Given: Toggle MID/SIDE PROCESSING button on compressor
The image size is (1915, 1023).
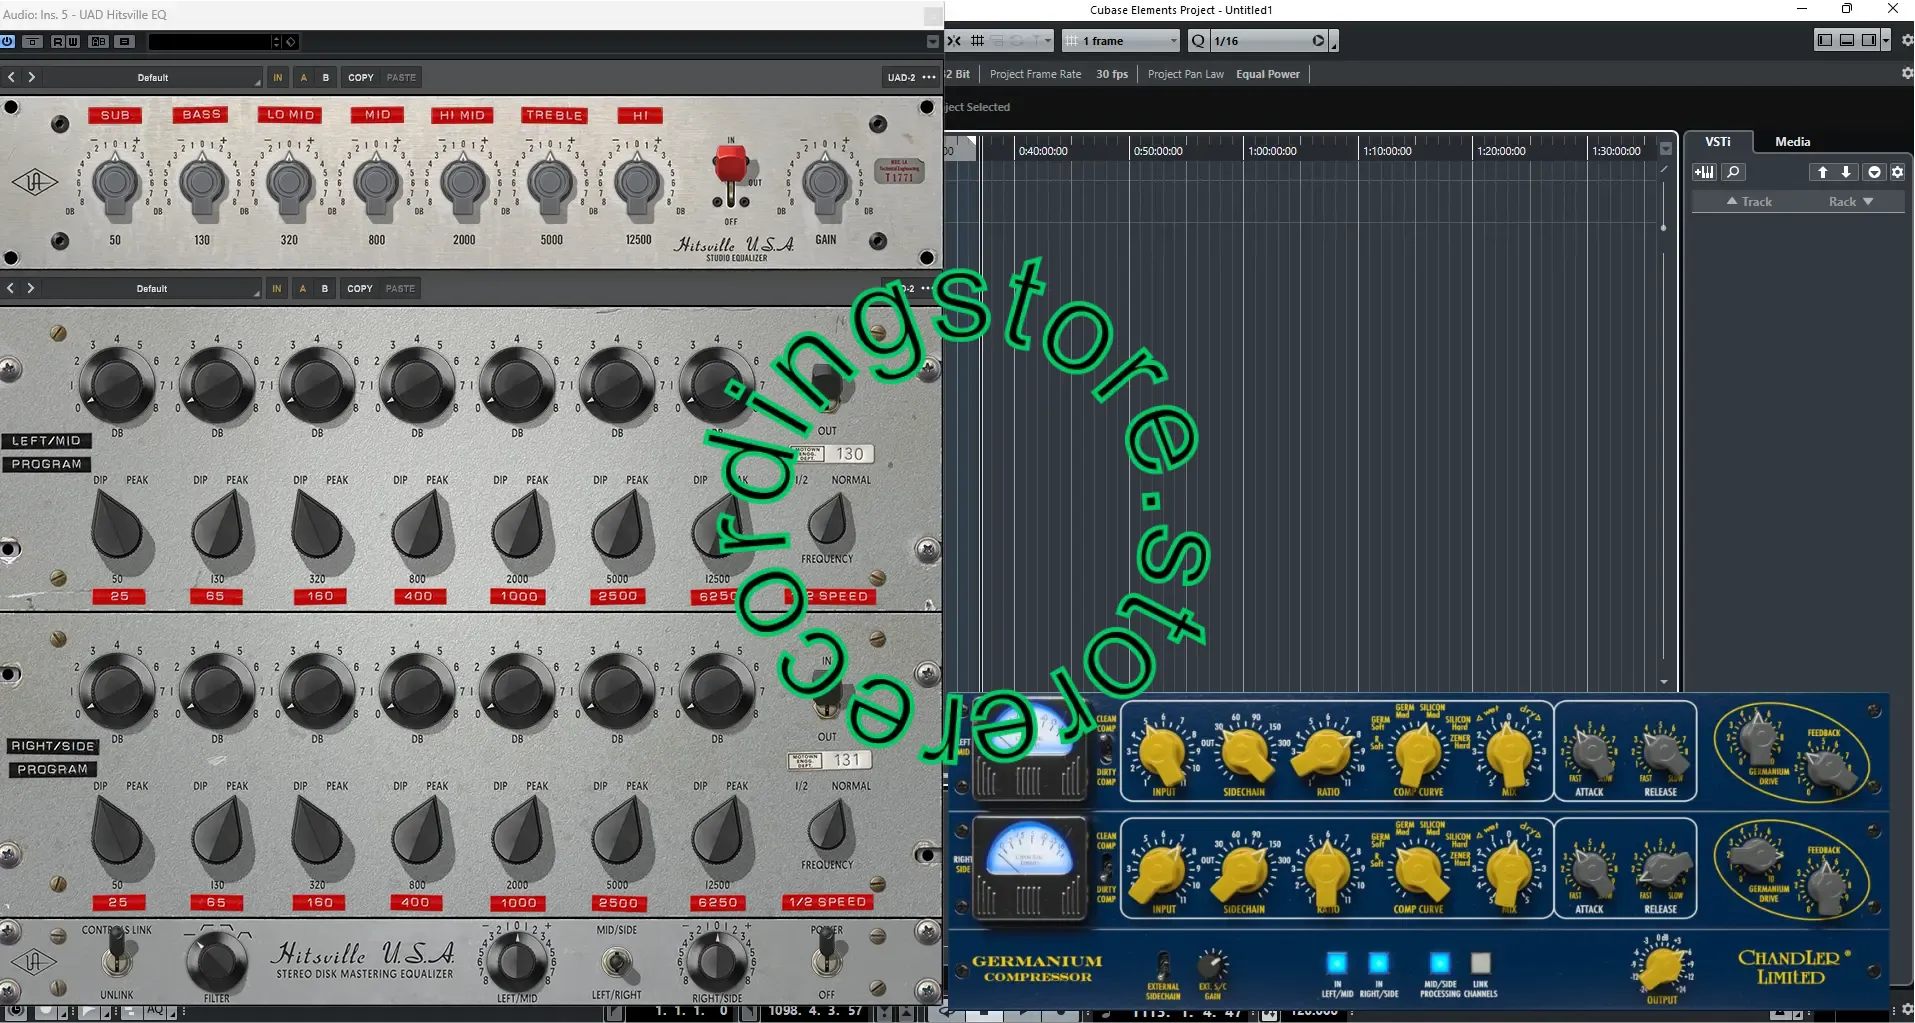Looking at the screenshot, I should pos(1439,963).
